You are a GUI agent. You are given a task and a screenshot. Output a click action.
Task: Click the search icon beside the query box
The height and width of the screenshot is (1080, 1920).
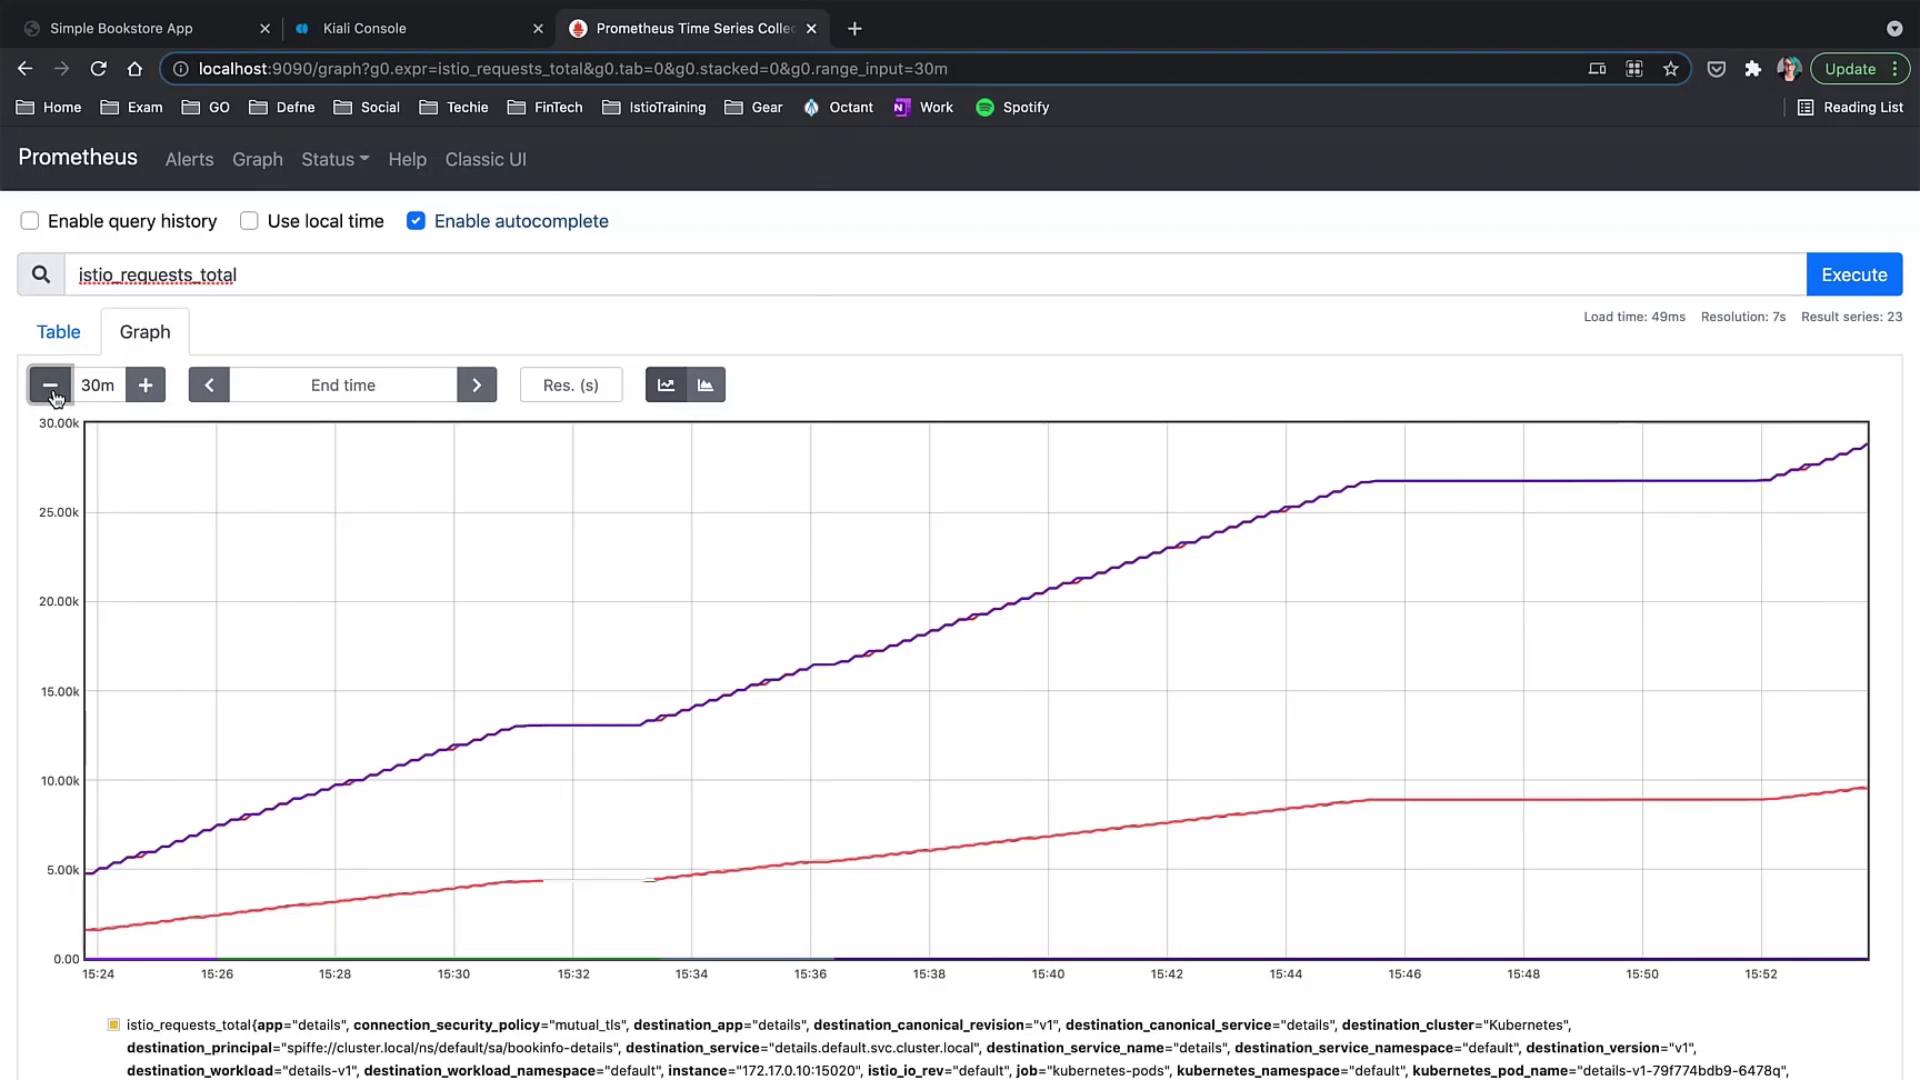coord(41,274)
